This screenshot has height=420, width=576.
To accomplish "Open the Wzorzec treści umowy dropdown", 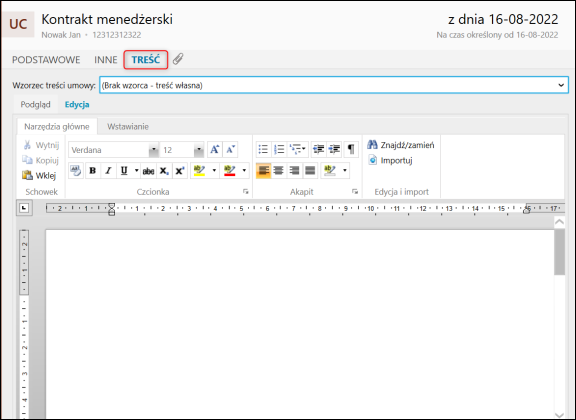I will click(x=334, y=85).
